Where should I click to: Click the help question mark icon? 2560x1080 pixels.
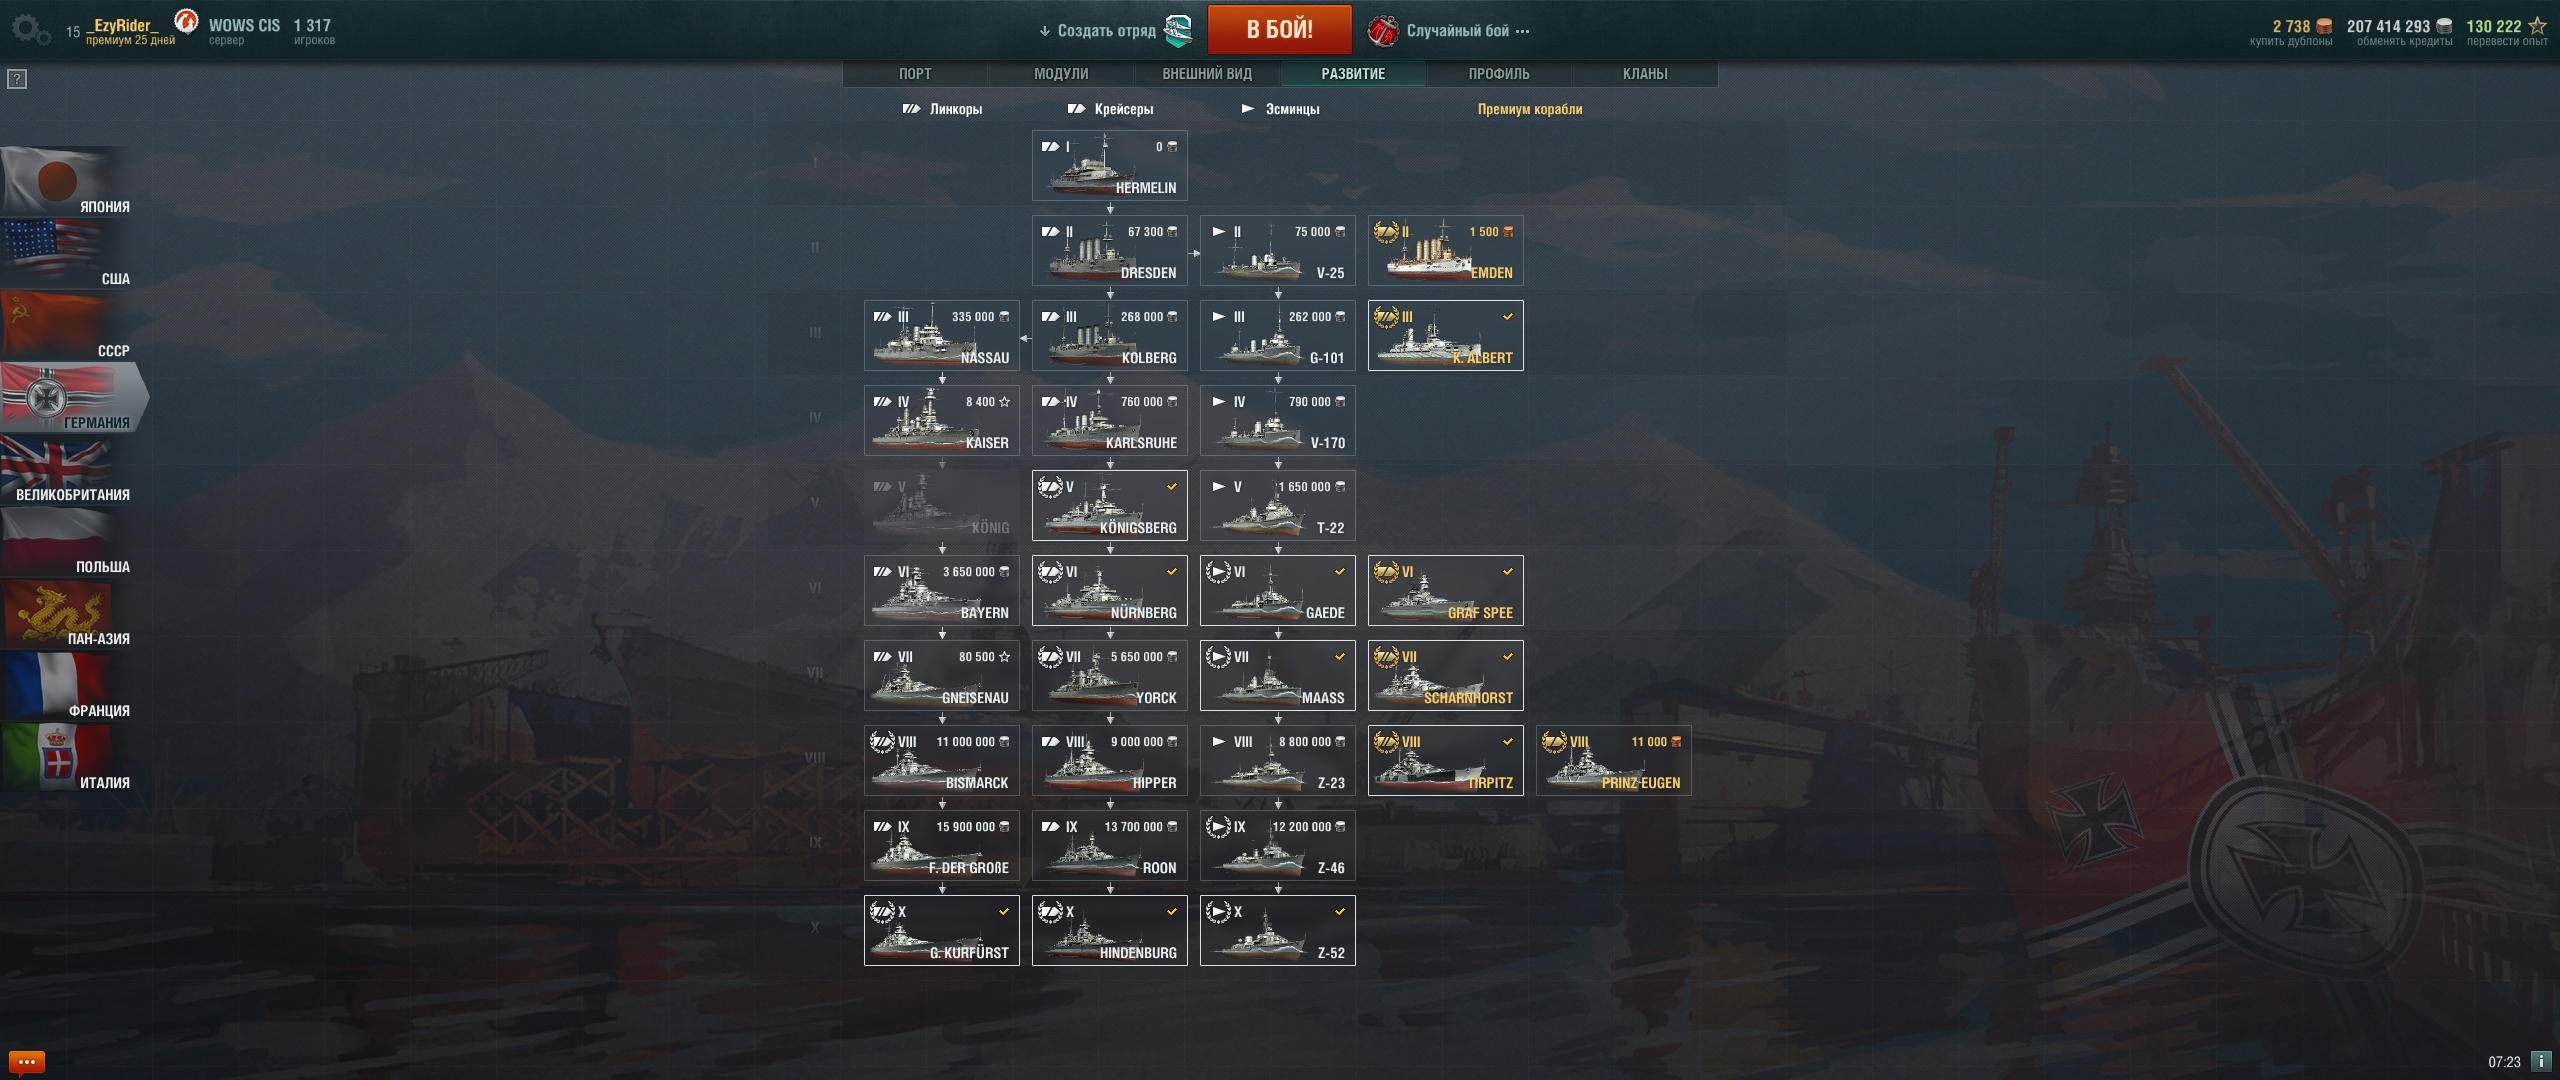tap(17, 79)
